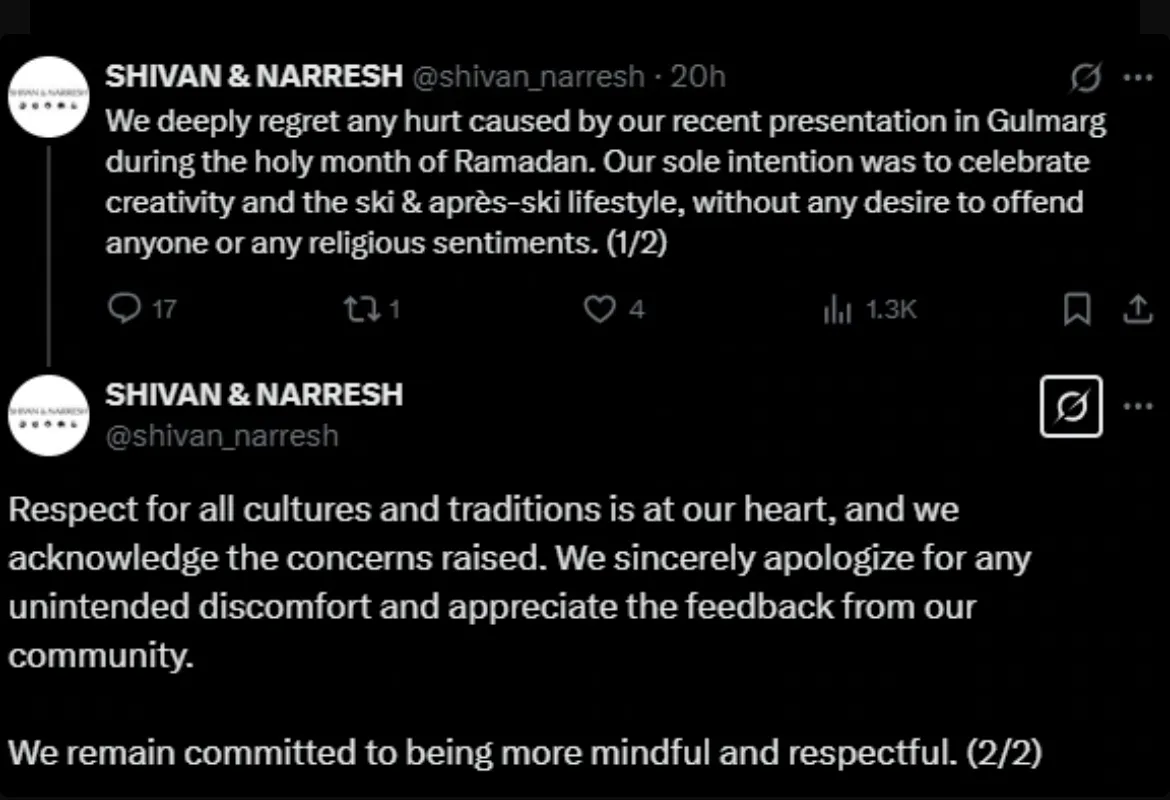Screen dimensions: 1170x800
Task: Click the @shivan_narresh handle beside the timestamp
Action: tap(528, 77)
